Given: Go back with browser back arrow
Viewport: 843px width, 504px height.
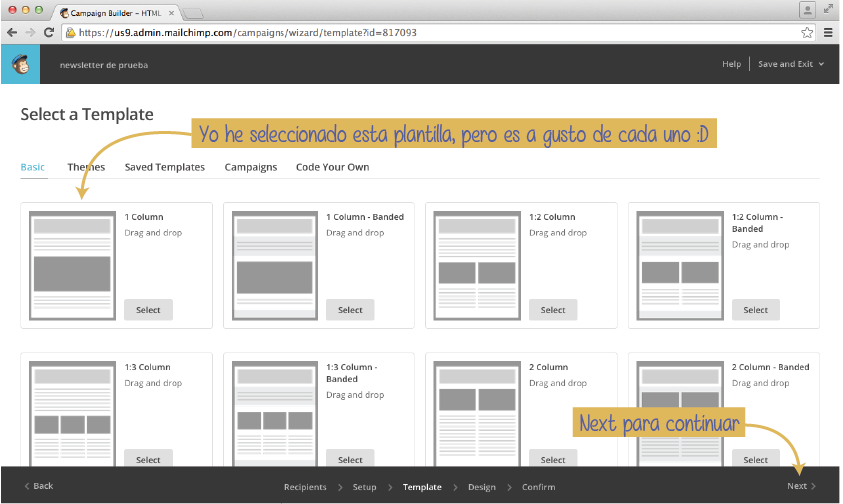Looking at the screenshot, I should click(12, 33).
